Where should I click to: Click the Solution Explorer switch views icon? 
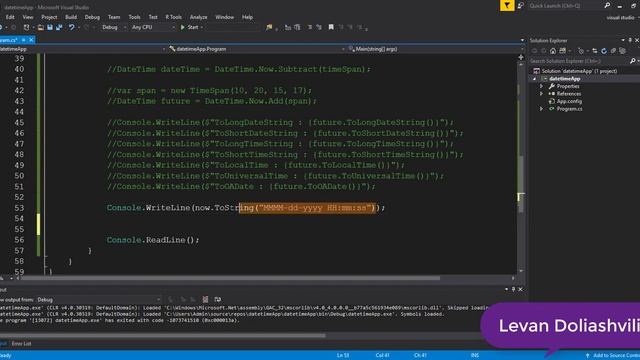[x=563, y=51]
